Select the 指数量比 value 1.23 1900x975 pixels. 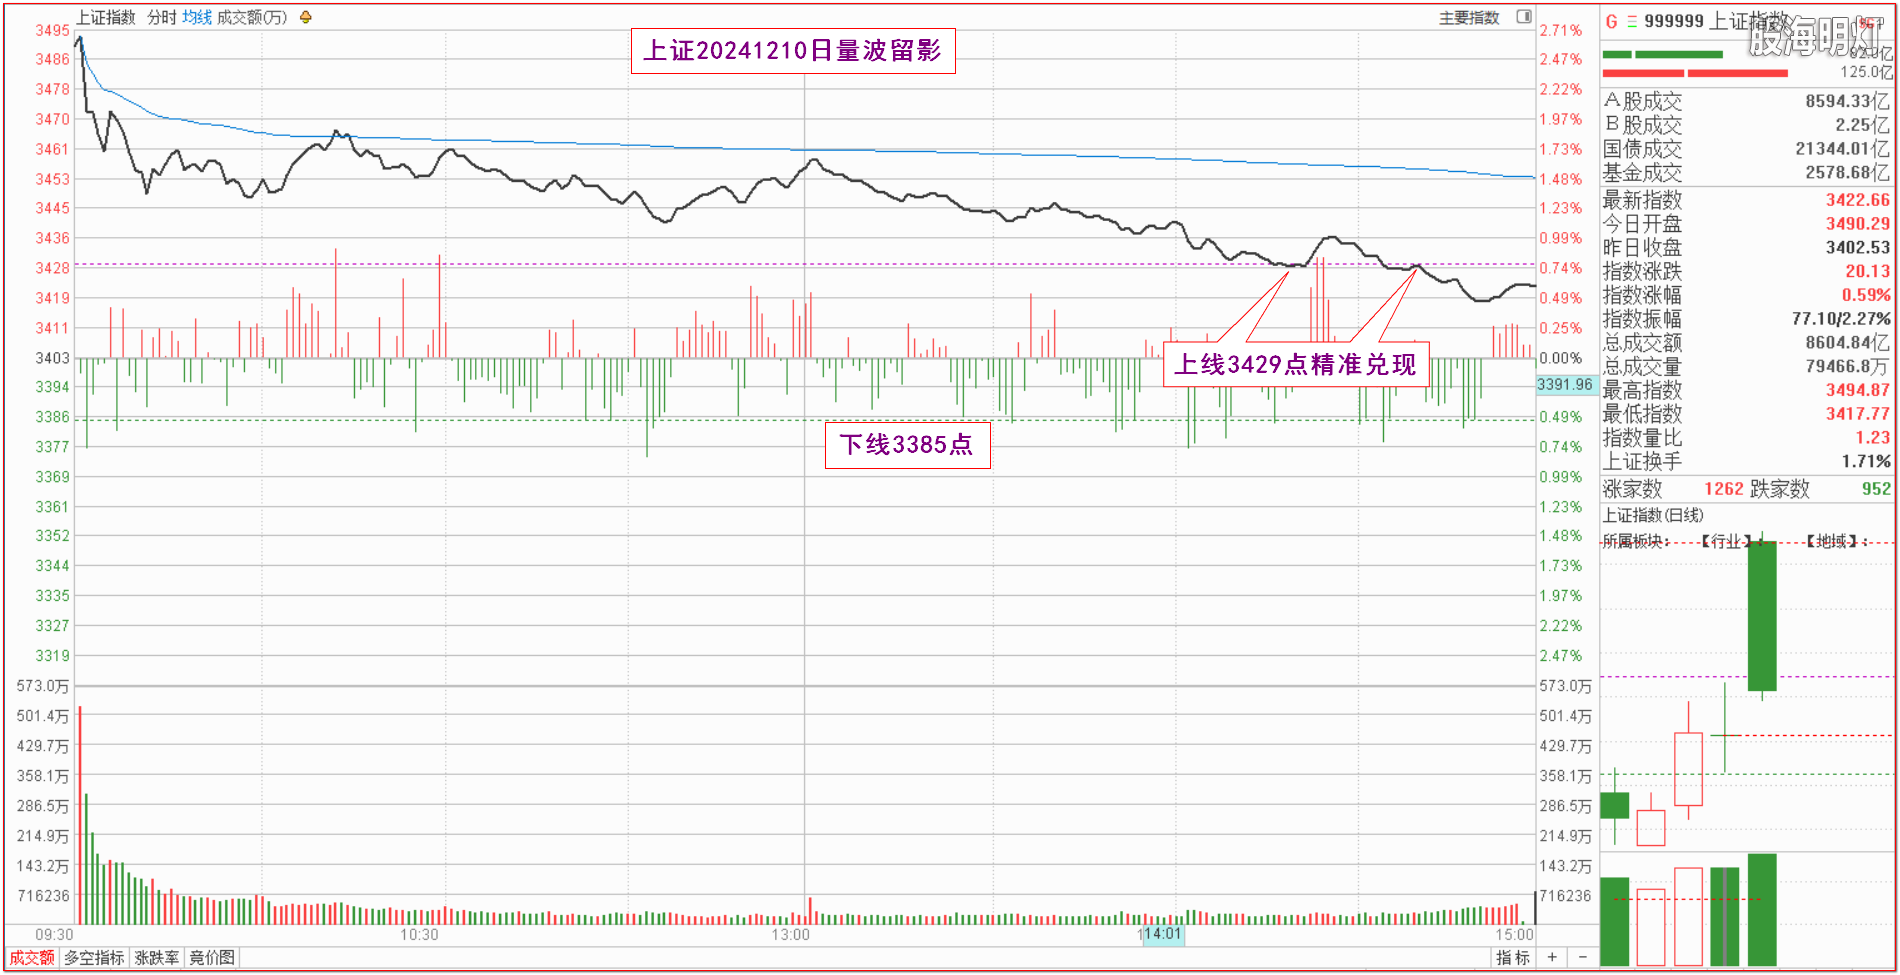point(1873,437)
